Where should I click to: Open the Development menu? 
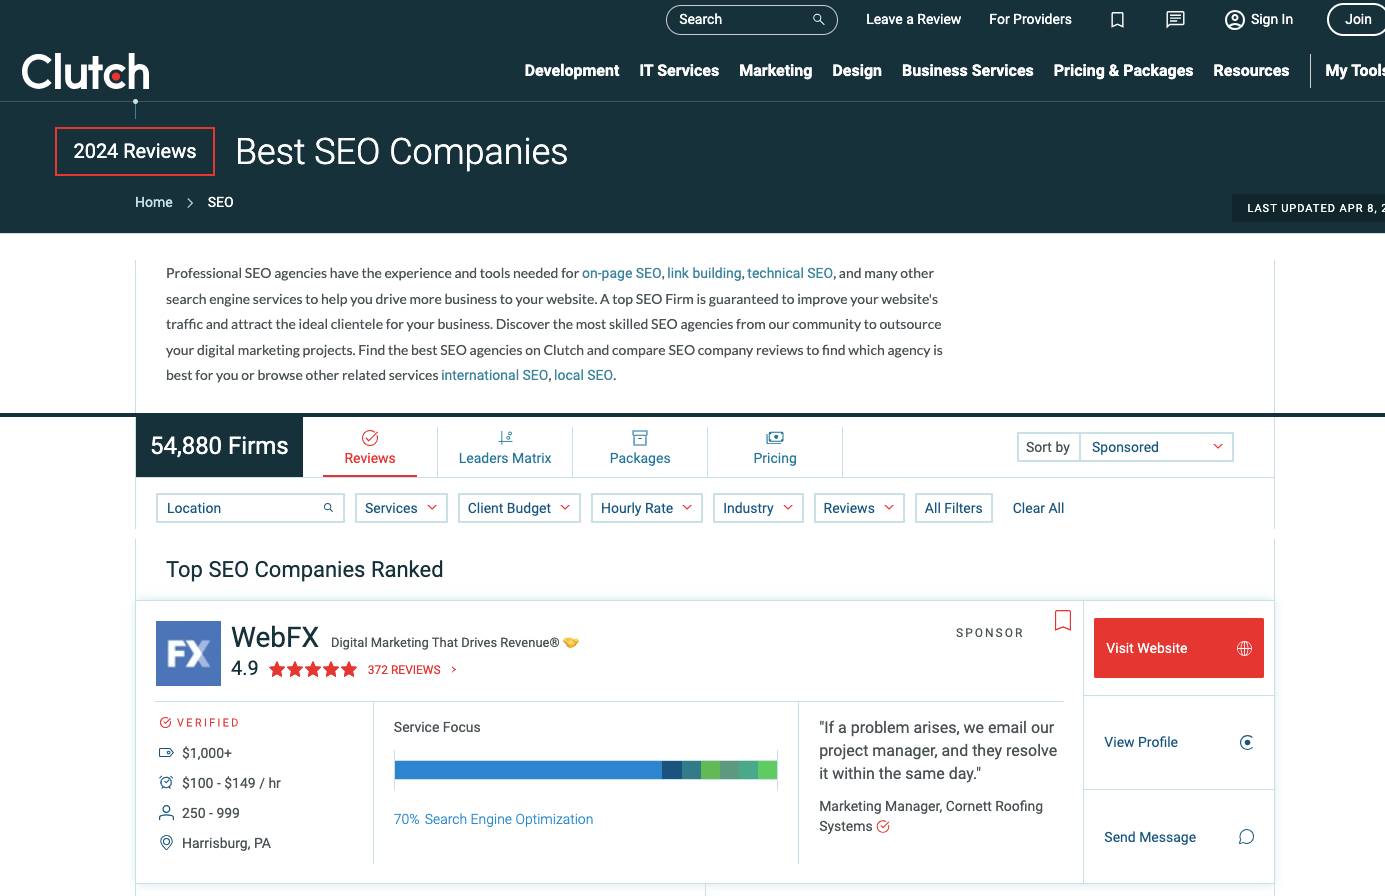(572, 71)
